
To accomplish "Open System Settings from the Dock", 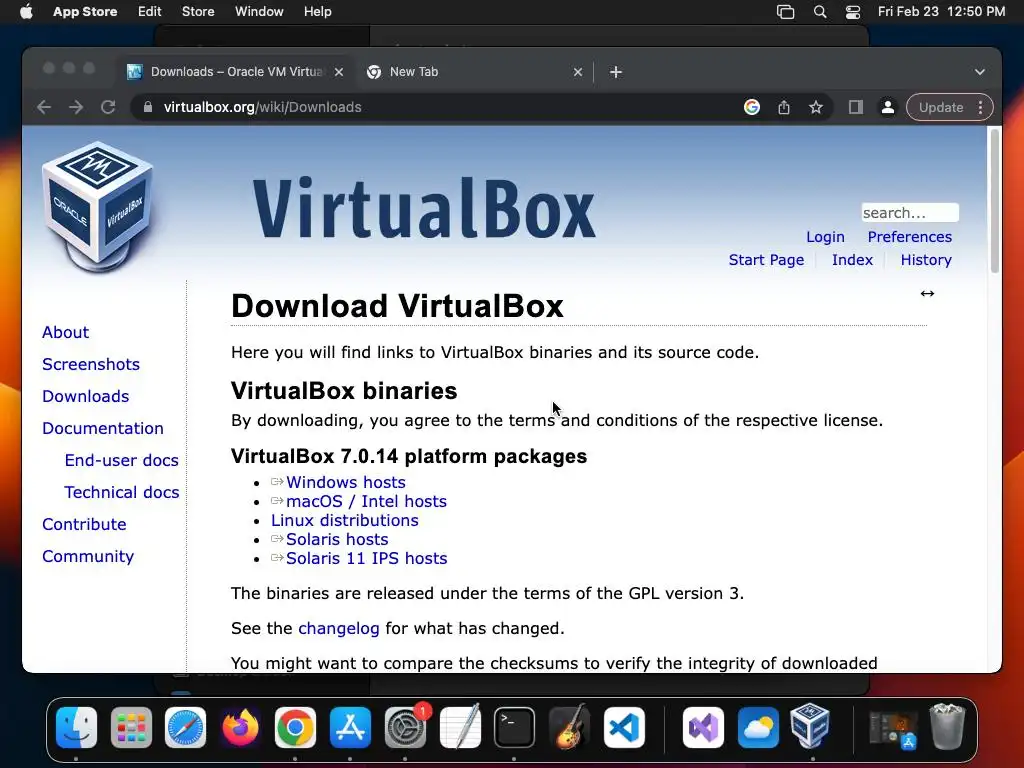I will [405, 727].
